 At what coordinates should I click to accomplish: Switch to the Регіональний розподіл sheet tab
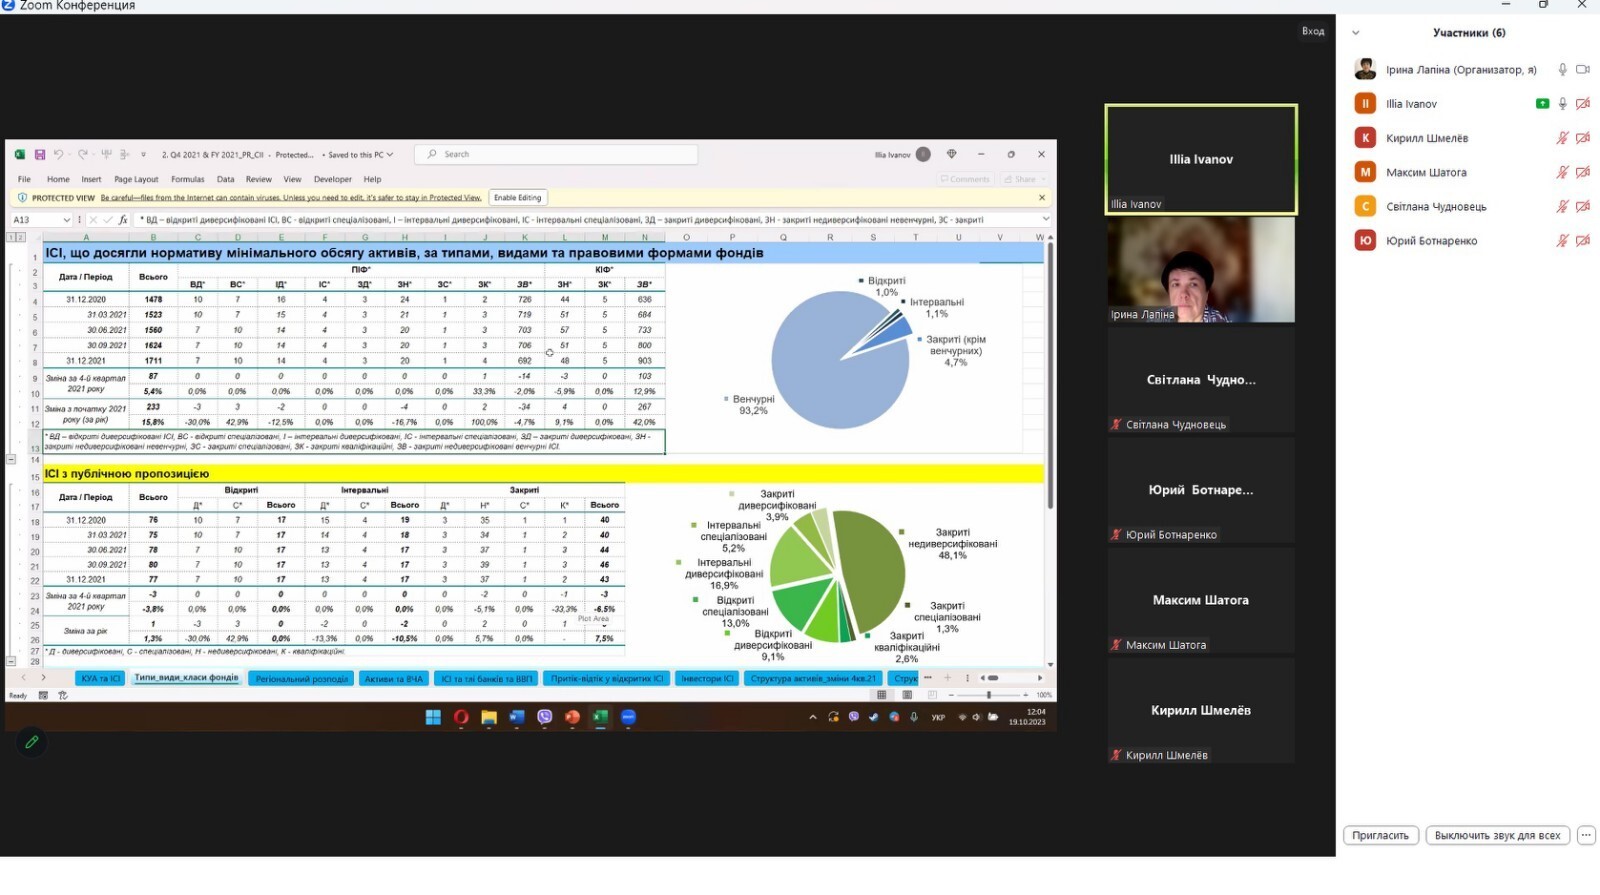(x=301, y=679)
